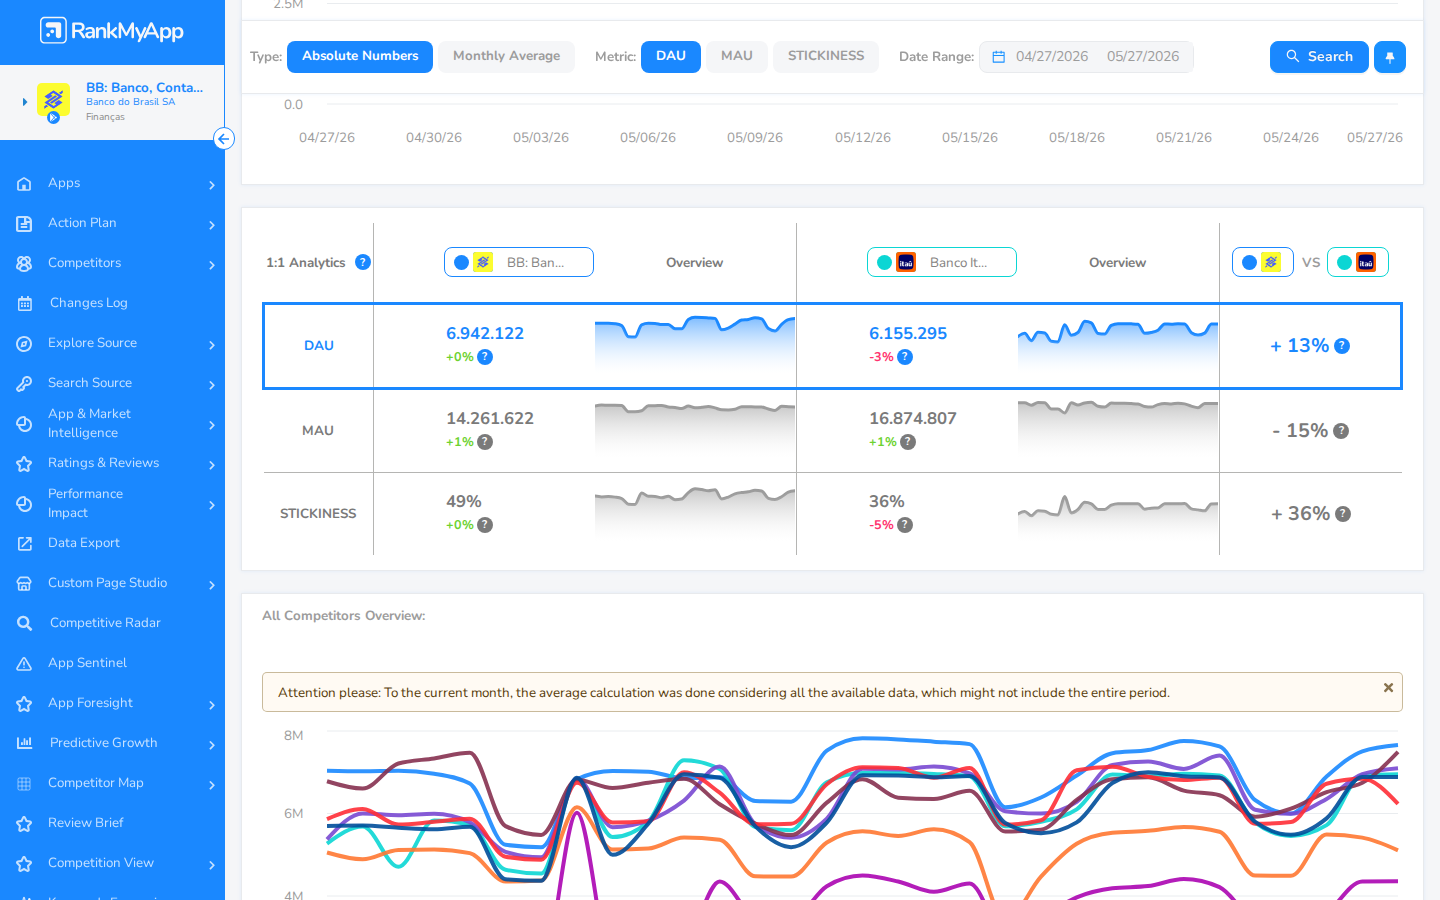Click the Explore Source compass icon
1440x900 pixels.
pyautogui.click(x=24, y=344)
